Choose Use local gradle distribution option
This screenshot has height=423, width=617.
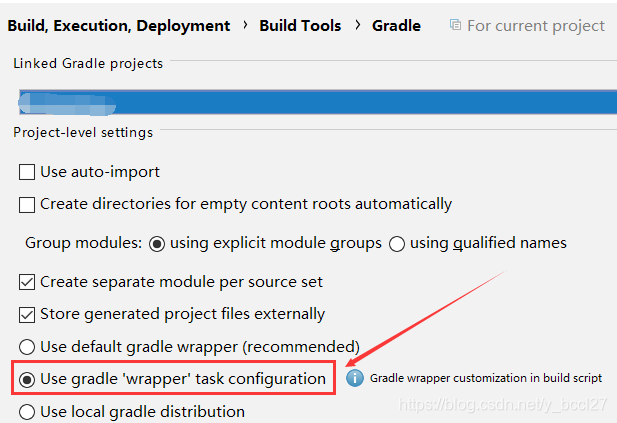click(x=27, y=412)
